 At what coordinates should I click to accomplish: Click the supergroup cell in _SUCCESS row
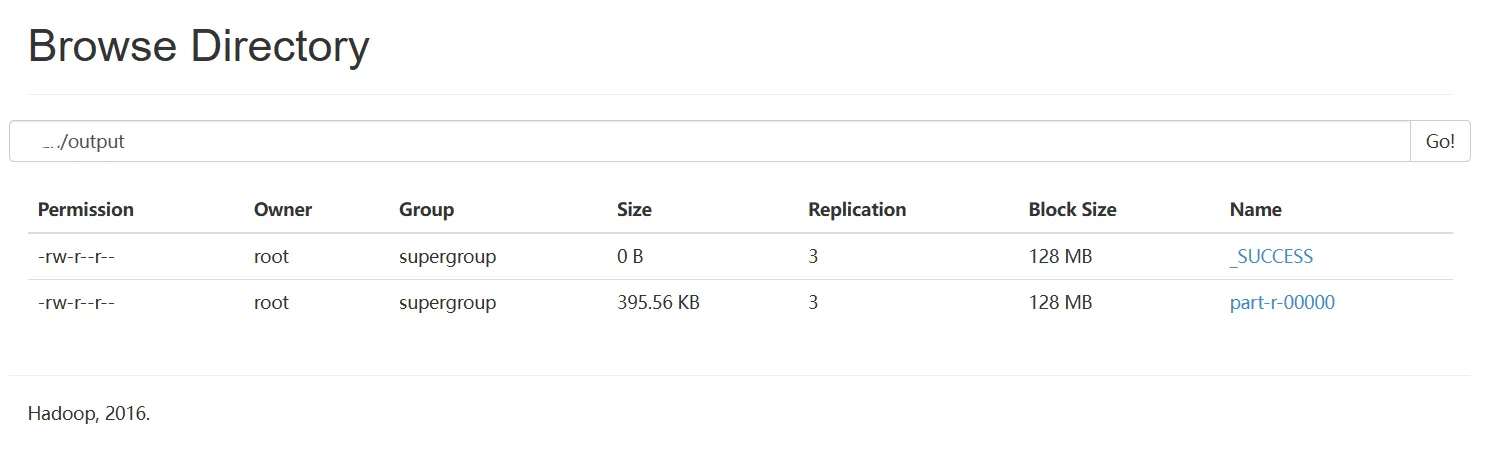447,257
